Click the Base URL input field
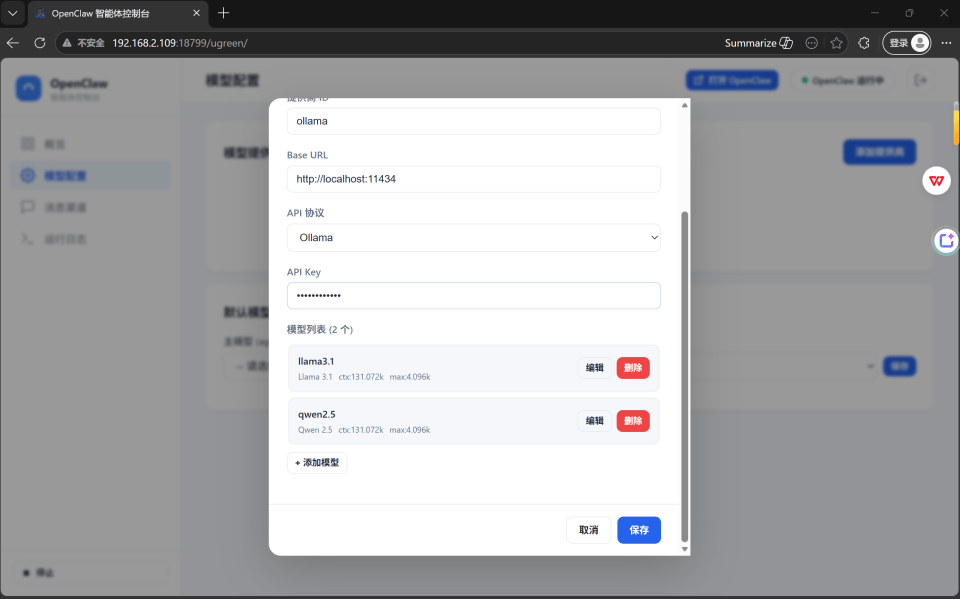This screenshot has width=960, height=599. tap(474, 179)
